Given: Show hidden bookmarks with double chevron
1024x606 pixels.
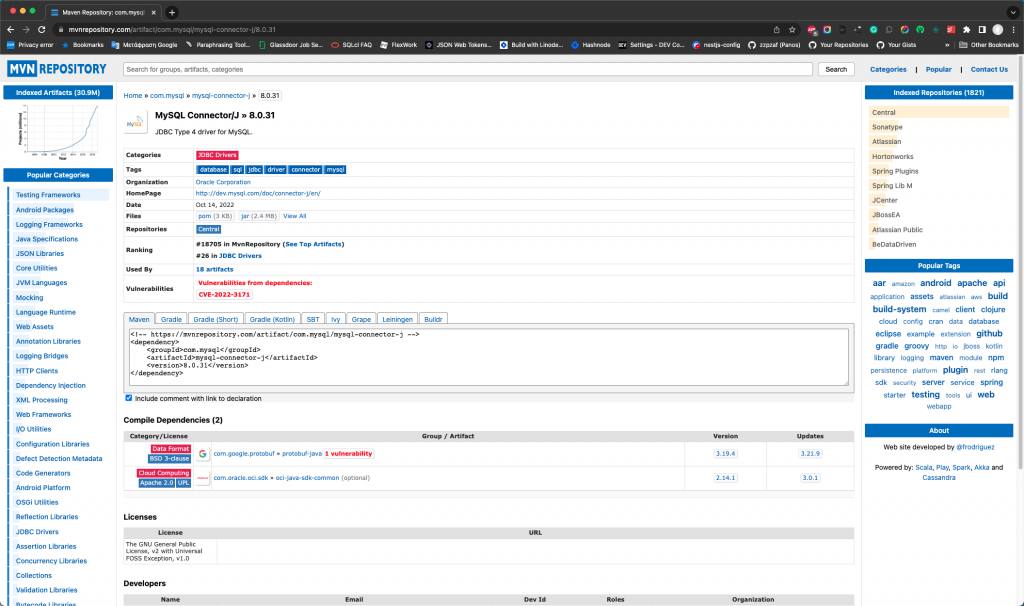Looking at the screenshot, I should pyautogui.click(x=947, y=45).
